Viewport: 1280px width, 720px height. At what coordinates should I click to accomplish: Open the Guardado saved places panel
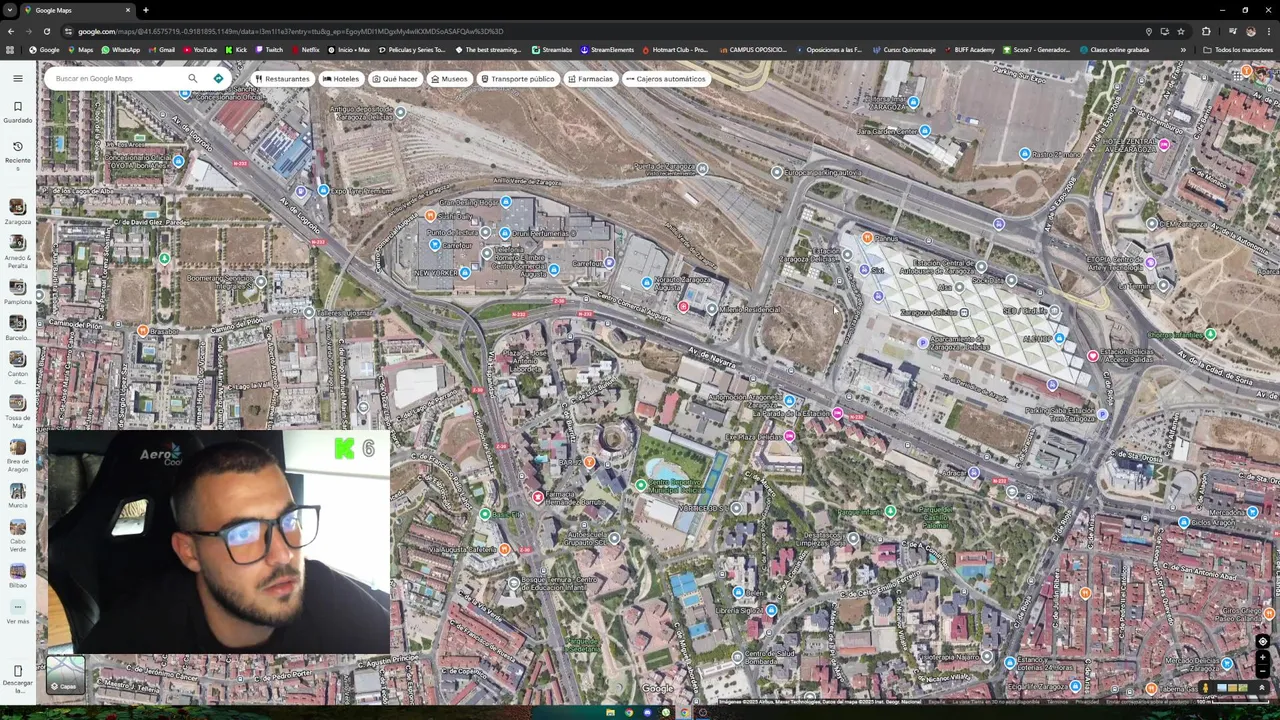click(17, 111)
